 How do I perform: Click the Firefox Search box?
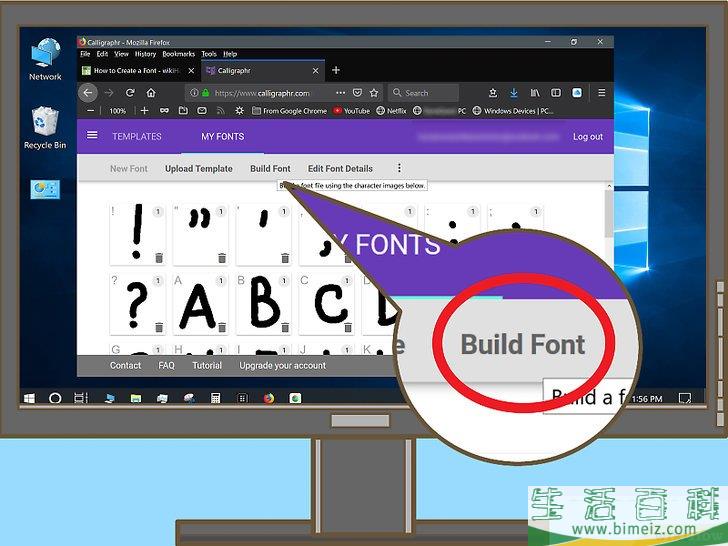tap(423, 93)
